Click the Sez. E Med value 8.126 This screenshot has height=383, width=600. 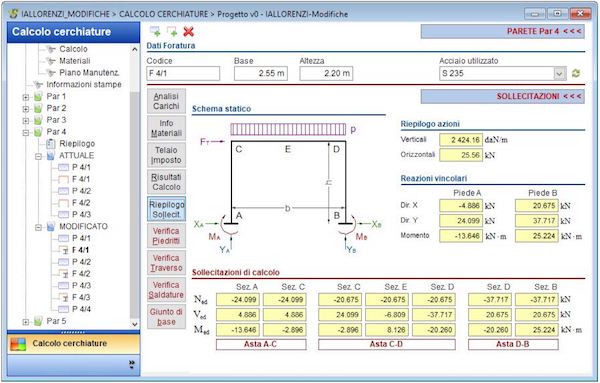point(386,330)
